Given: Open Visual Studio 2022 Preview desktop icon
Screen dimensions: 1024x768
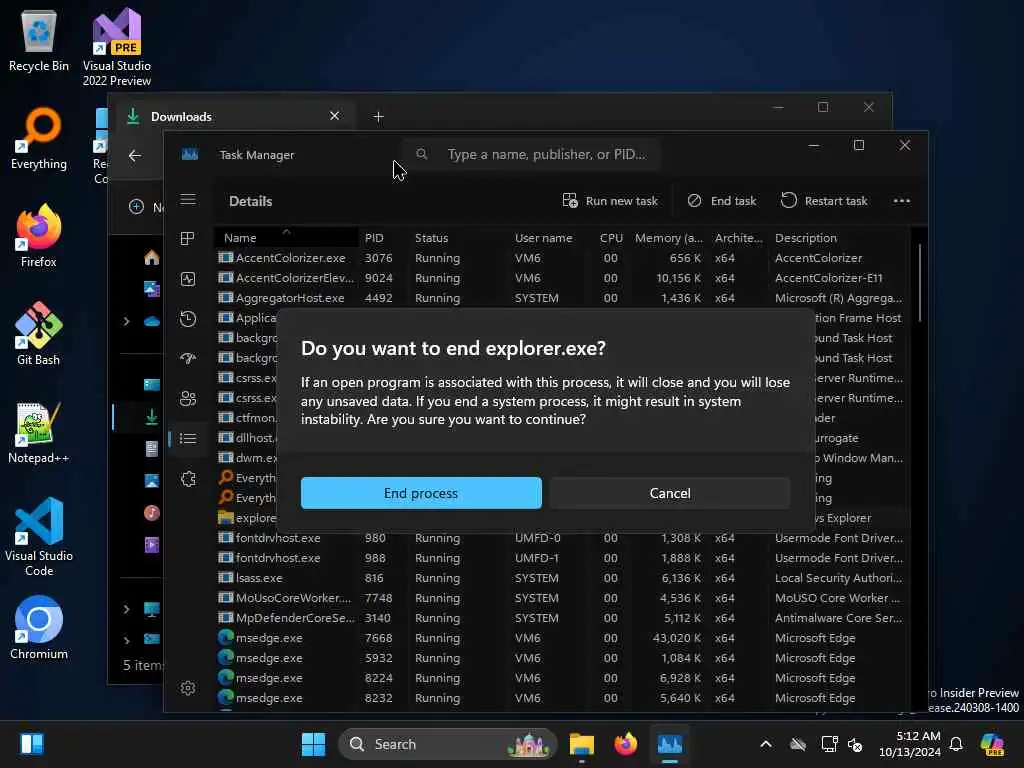Looking at the screenshot, I should tap(117, 47).
